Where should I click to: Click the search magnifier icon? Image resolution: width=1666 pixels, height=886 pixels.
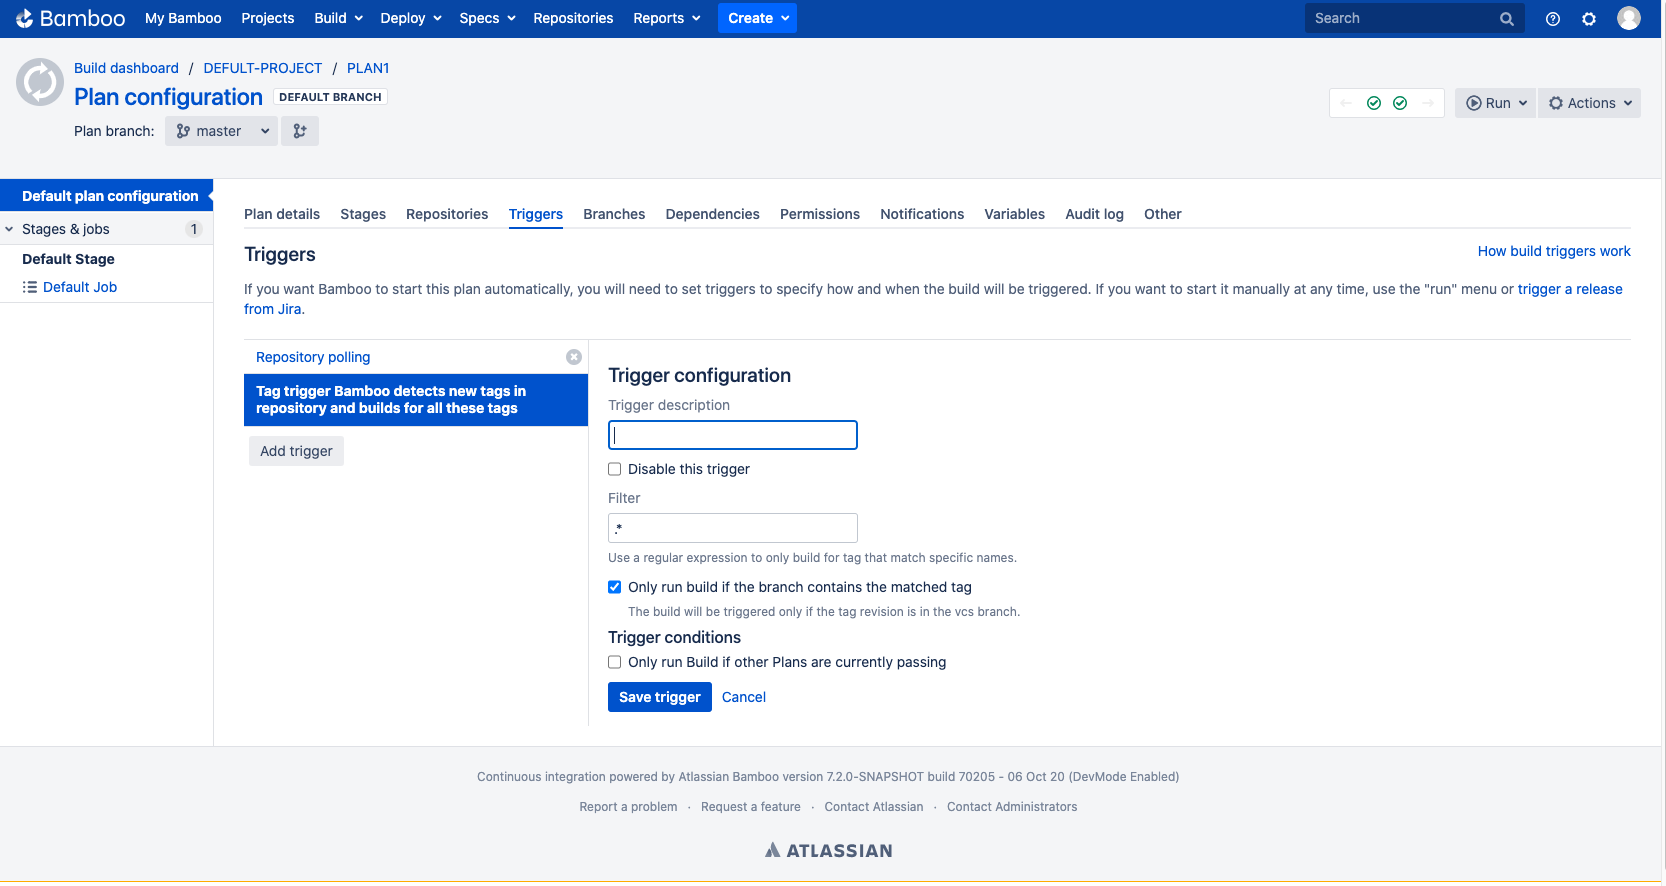click(1507, 19)
